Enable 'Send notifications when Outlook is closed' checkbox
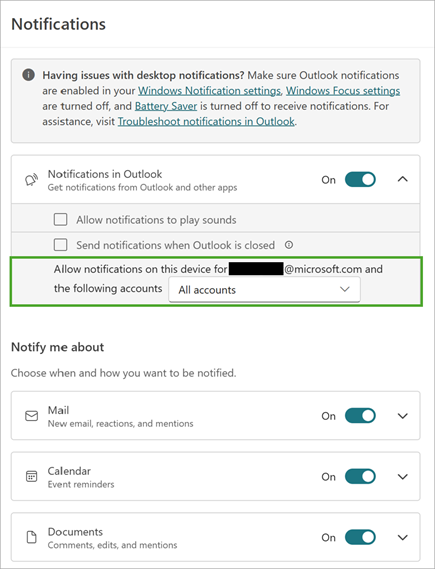 click(61, 245)
